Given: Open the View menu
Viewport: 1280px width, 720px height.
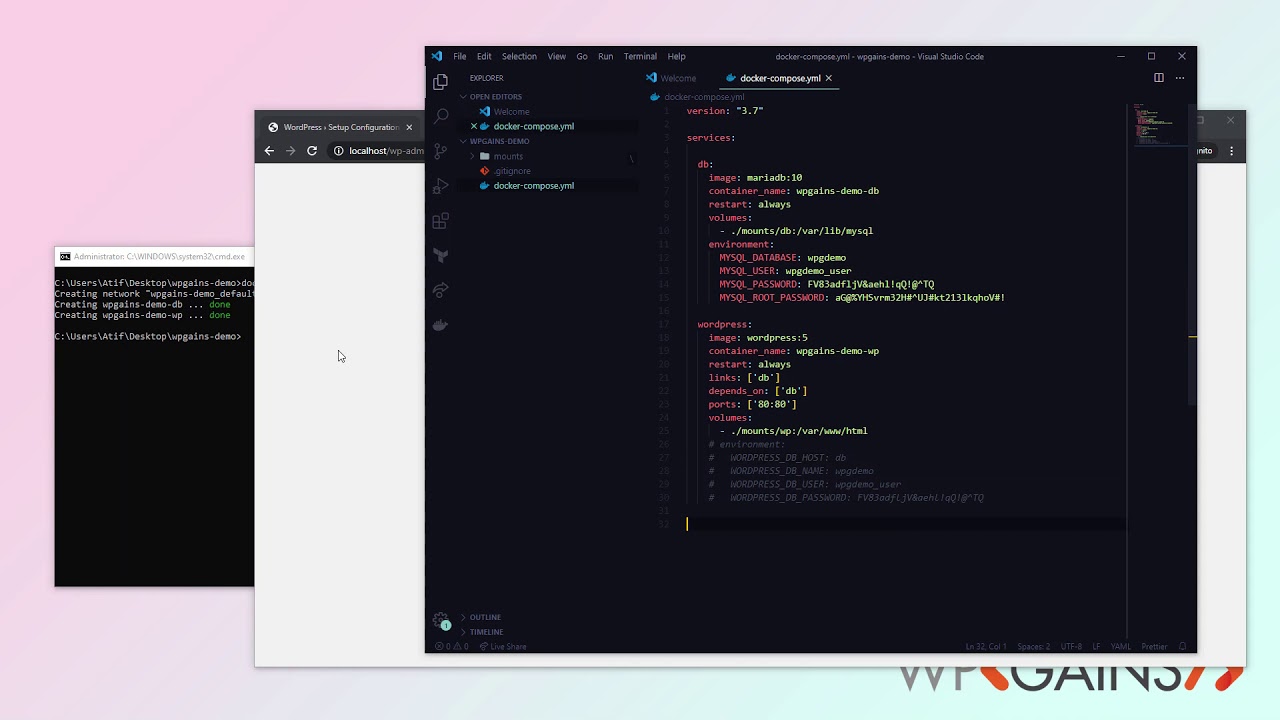Looking at the screenshot, I should pos(557,56).
